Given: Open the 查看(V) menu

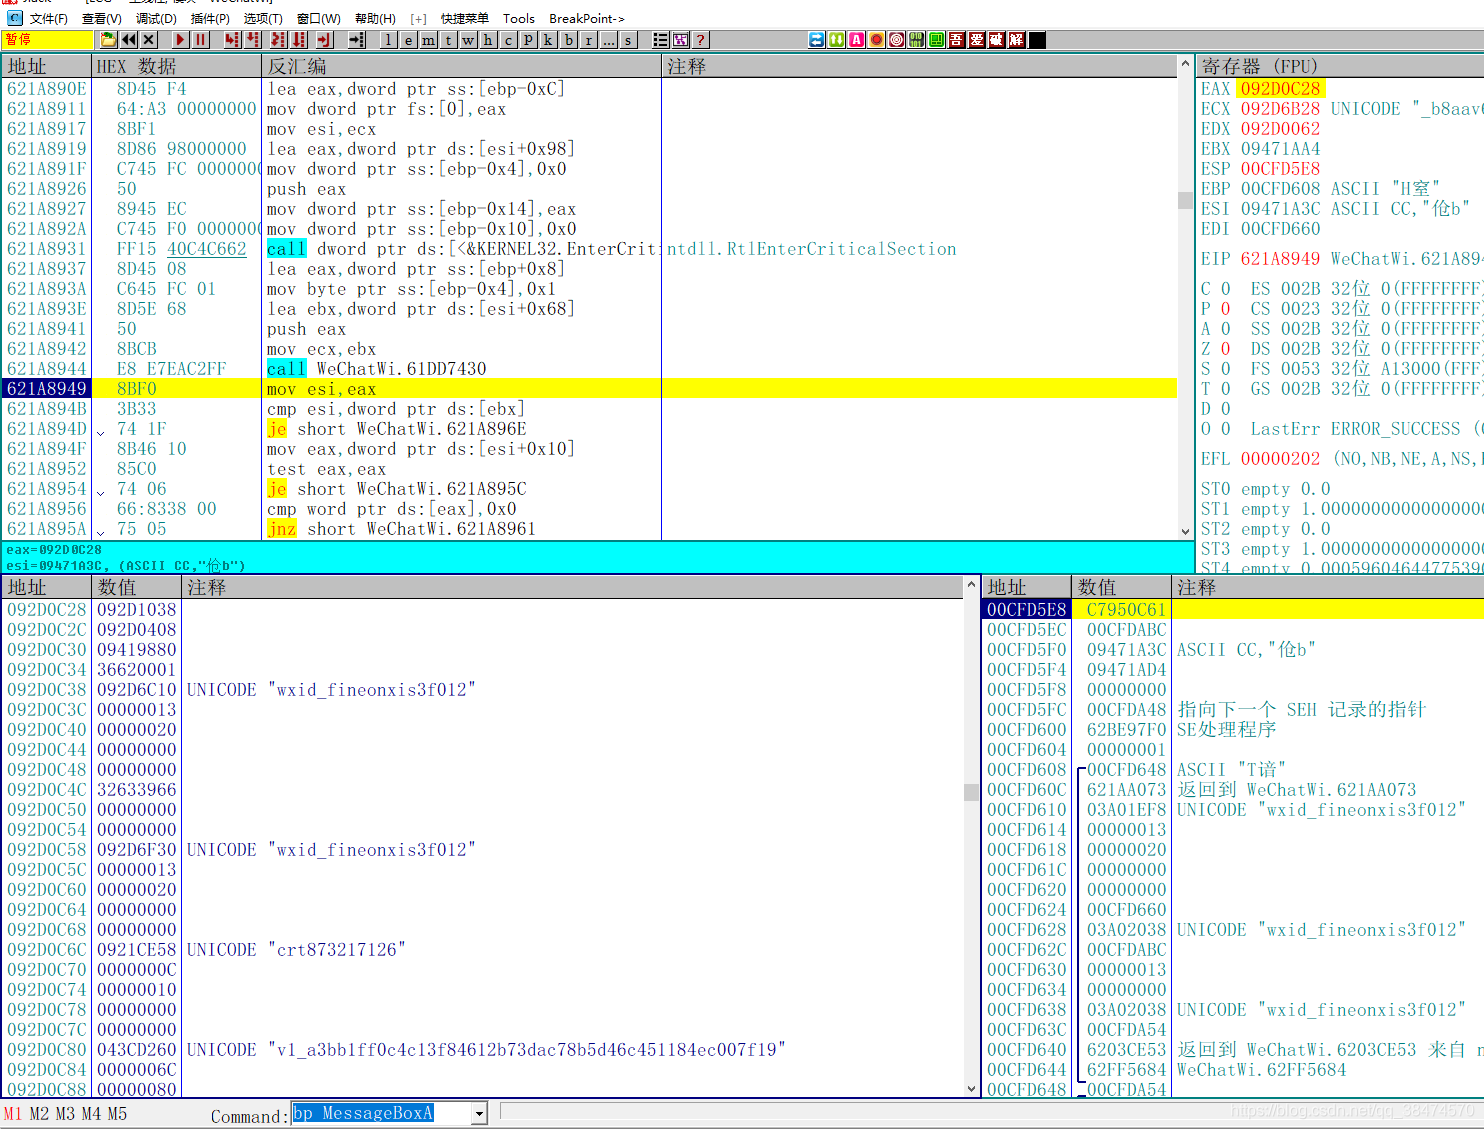Looking at the screenshot, I should 102,18.
